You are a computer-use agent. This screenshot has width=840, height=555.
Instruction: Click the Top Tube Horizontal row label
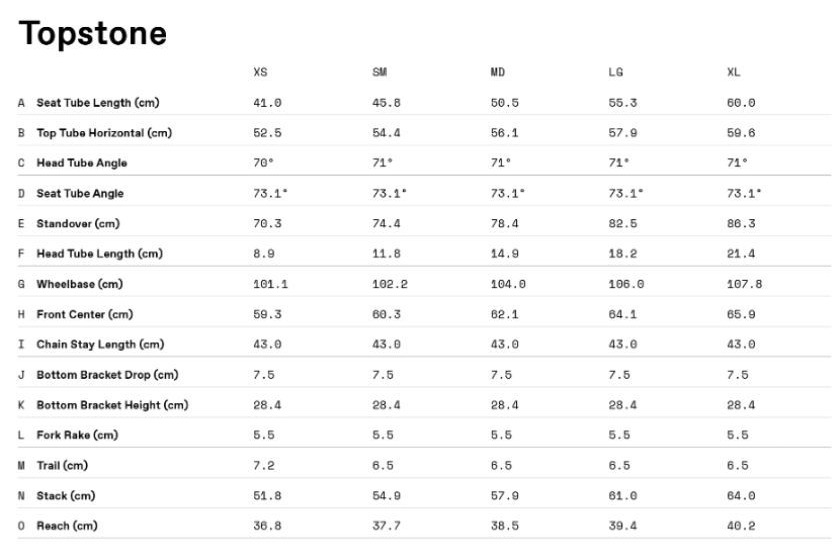click(x=104, y=133)
